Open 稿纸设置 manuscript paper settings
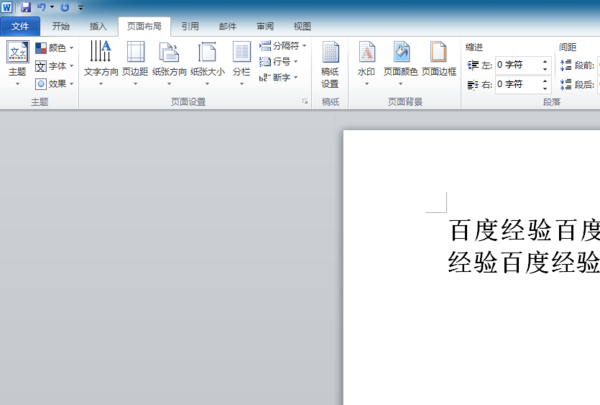This screenshot has height=405, width=600. coord(330,64)
